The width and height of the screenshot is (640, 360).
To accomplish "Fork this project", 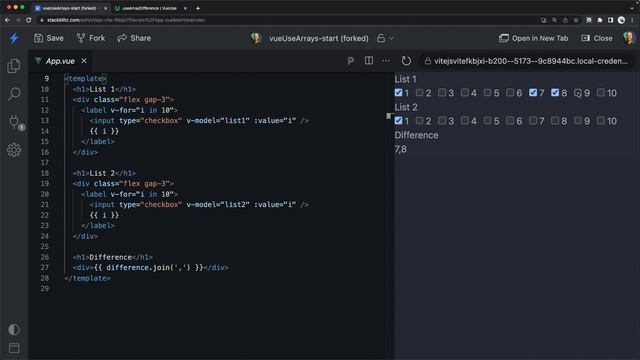I will 91,38.
